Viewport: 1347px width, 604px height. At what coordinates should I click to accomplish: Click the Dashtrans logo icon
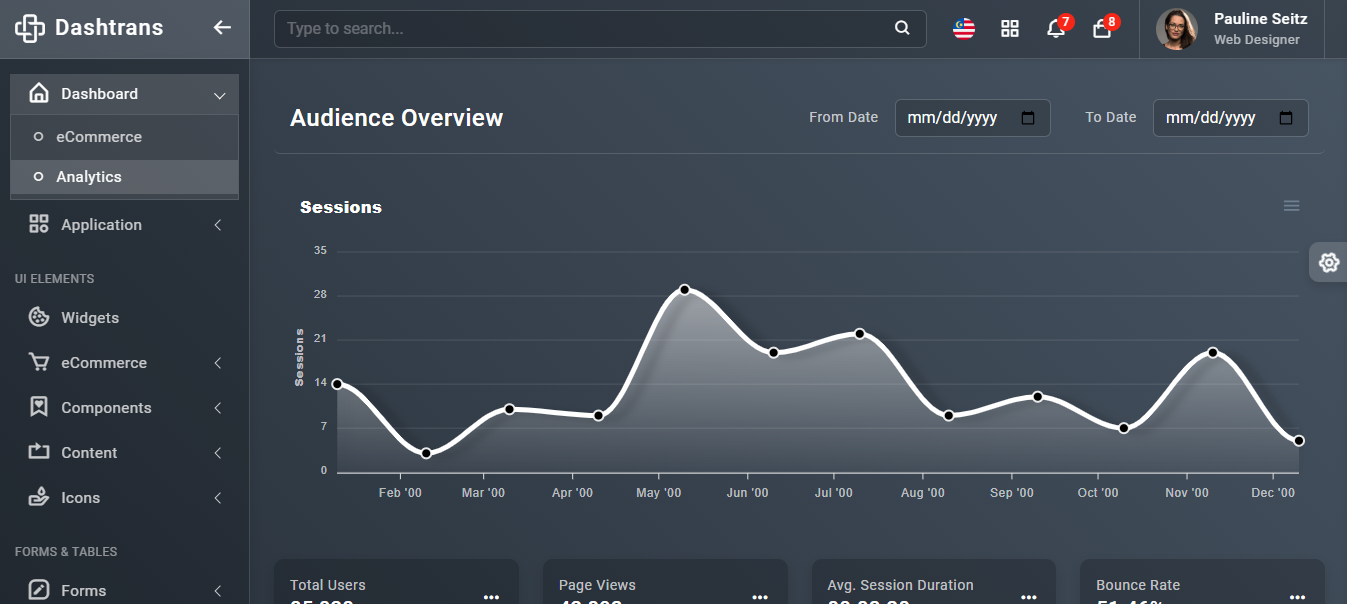(x=30, y=28)
